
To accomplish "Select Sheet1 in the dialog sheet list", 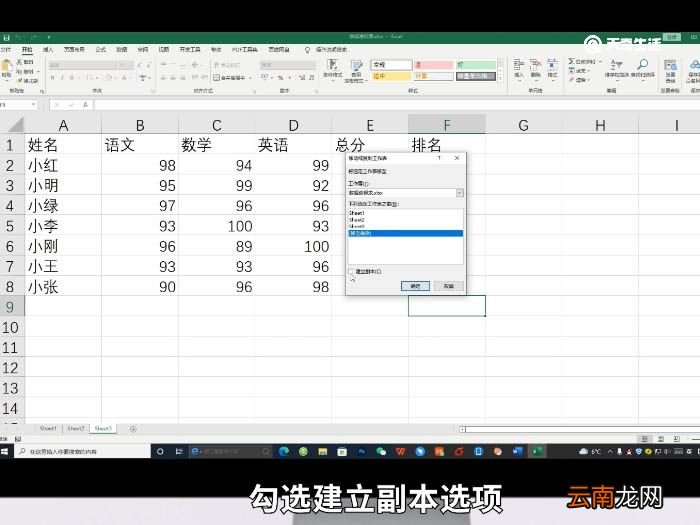I will pyautogui.click(x=405, y=213).
